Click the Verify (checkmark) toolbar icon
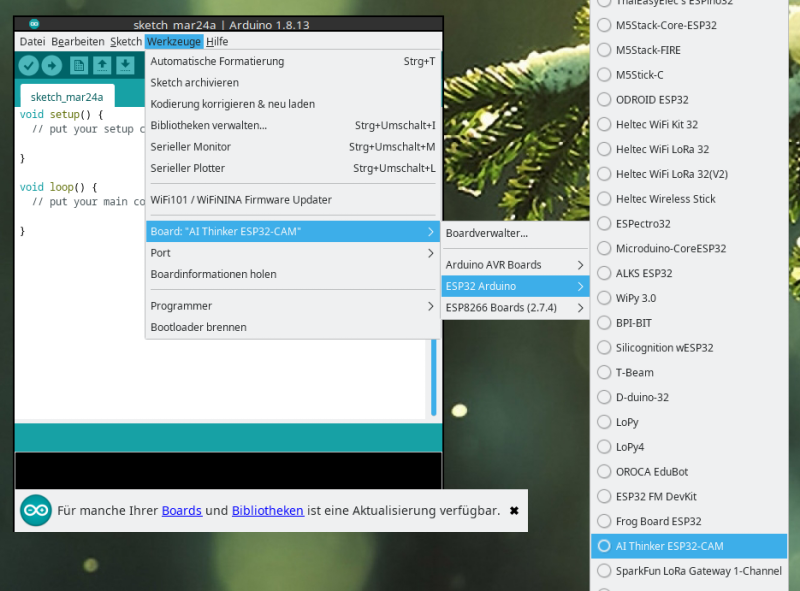 pyautogui.click(x=29, y=65)
